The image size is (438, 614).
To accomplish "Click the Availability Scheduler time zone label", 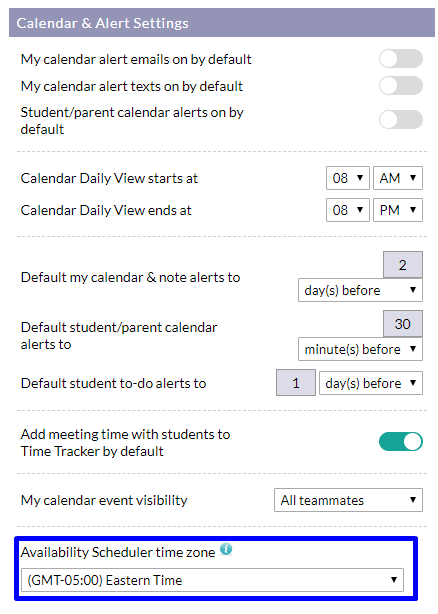I will (x=118, y=552).
